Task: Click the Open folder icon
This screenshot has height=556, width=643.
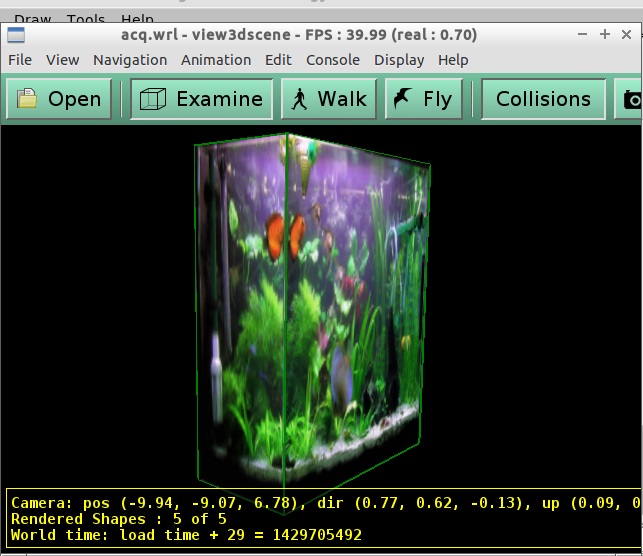Action: tap(28, 99)
